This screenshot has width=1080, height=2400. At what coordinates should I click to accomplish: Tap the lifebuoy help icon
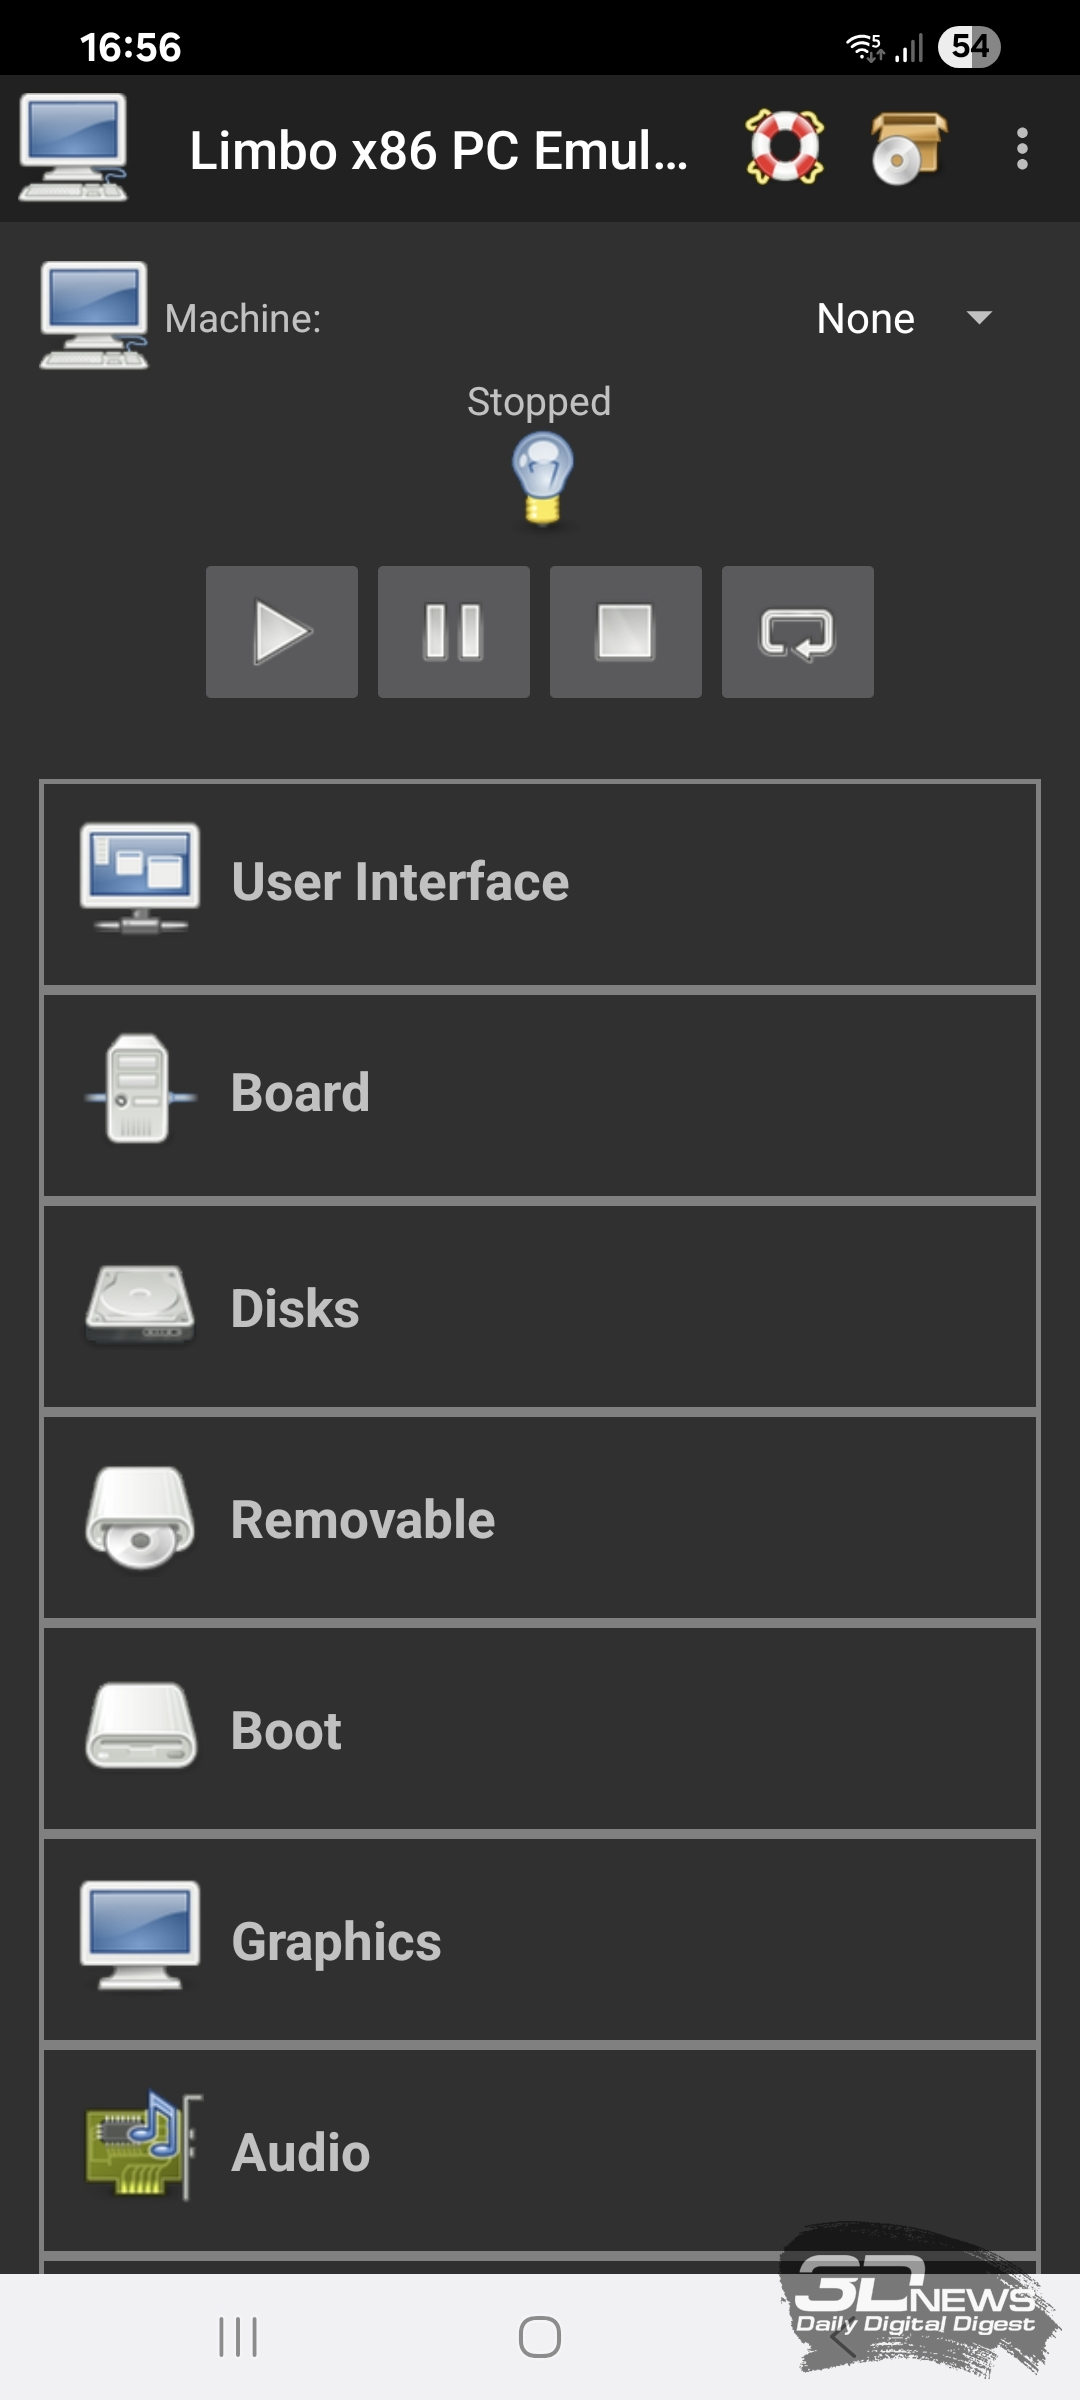pyautogui.click(x=785, y=148)
